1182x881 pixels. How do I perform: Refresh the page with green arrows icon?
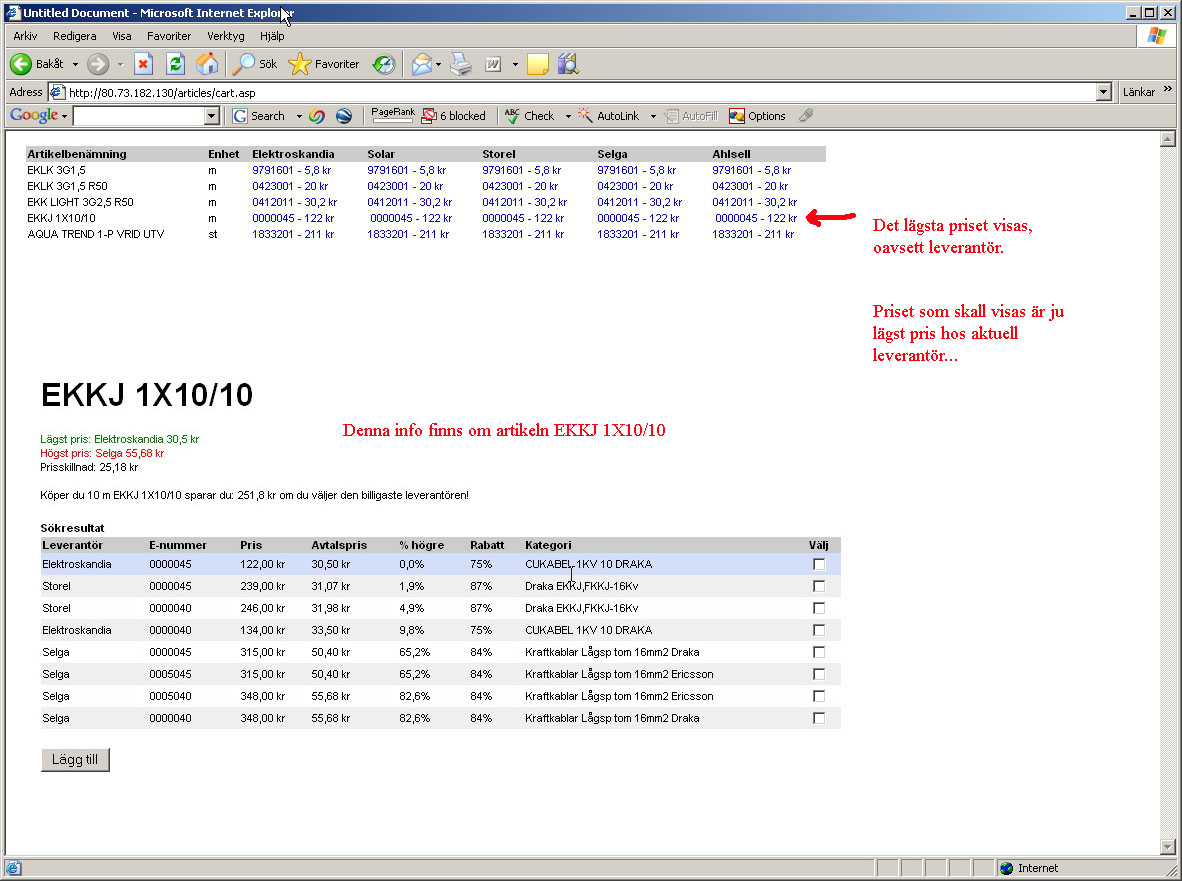click(x=176, y=64)
